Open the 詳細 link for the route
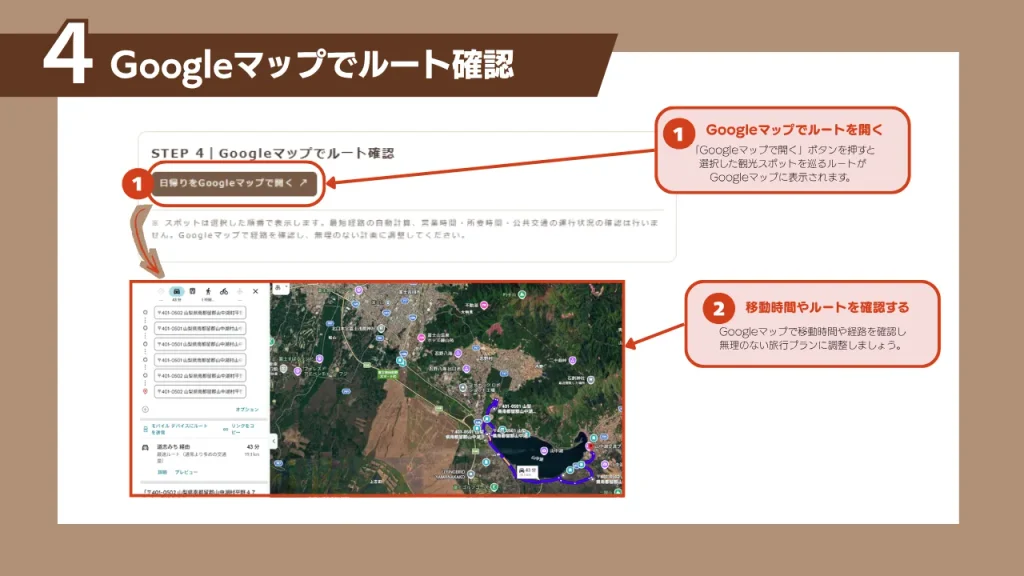 (x=162, y=472)
